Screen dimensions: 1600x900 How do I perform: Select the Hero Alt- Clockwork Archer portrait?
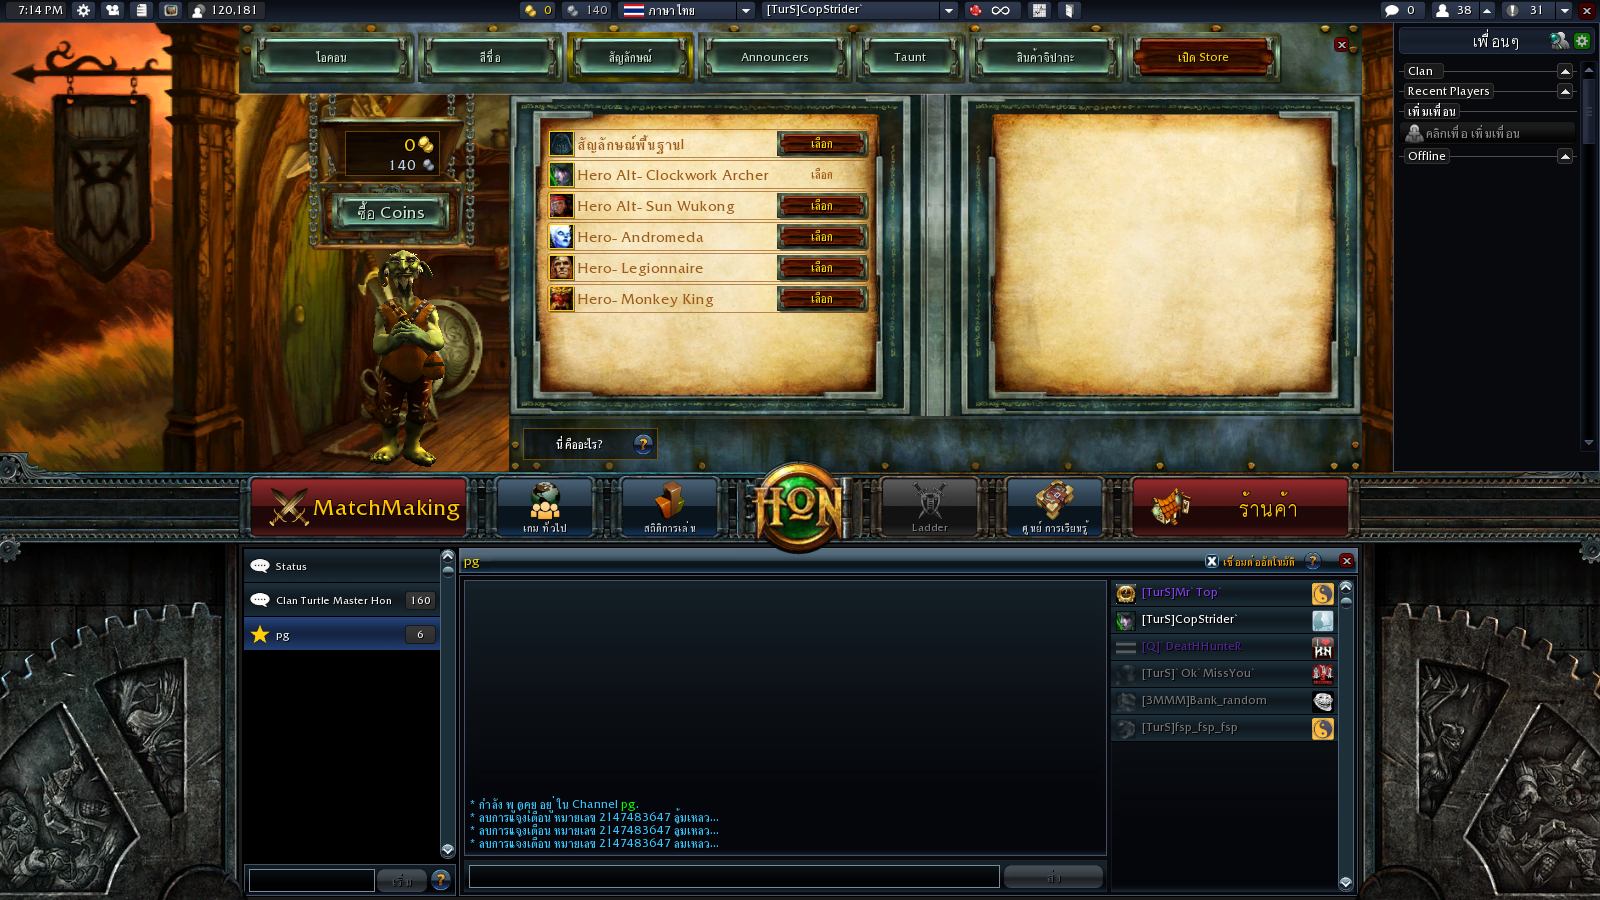click(561, 175)
